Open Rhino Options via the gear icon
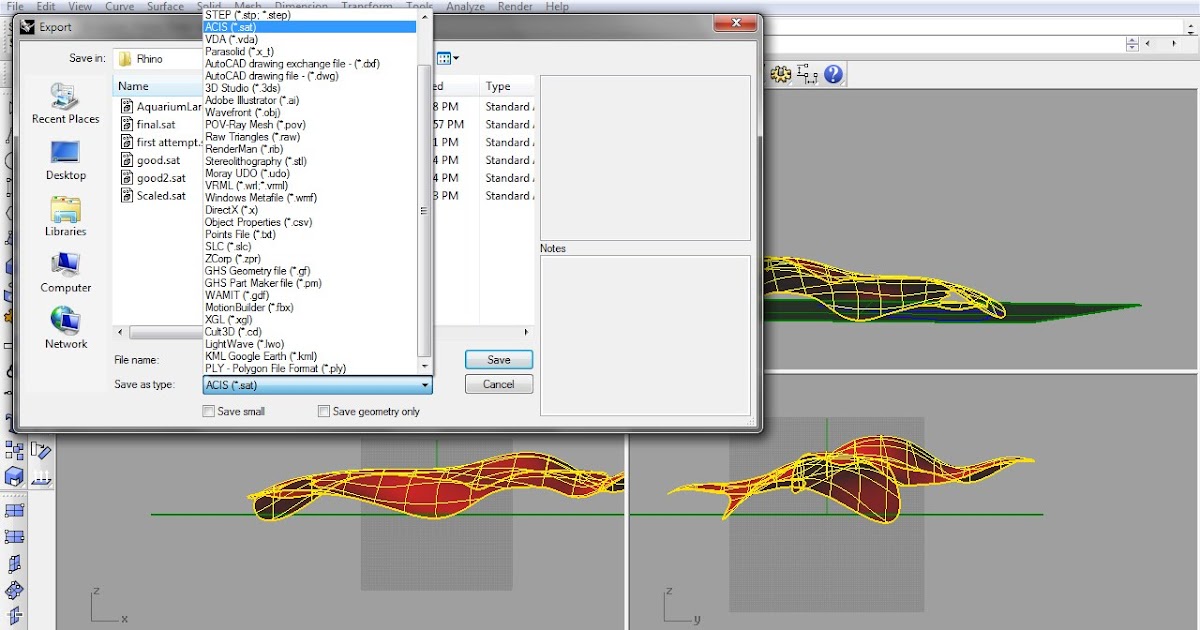 tap(780, 73)
